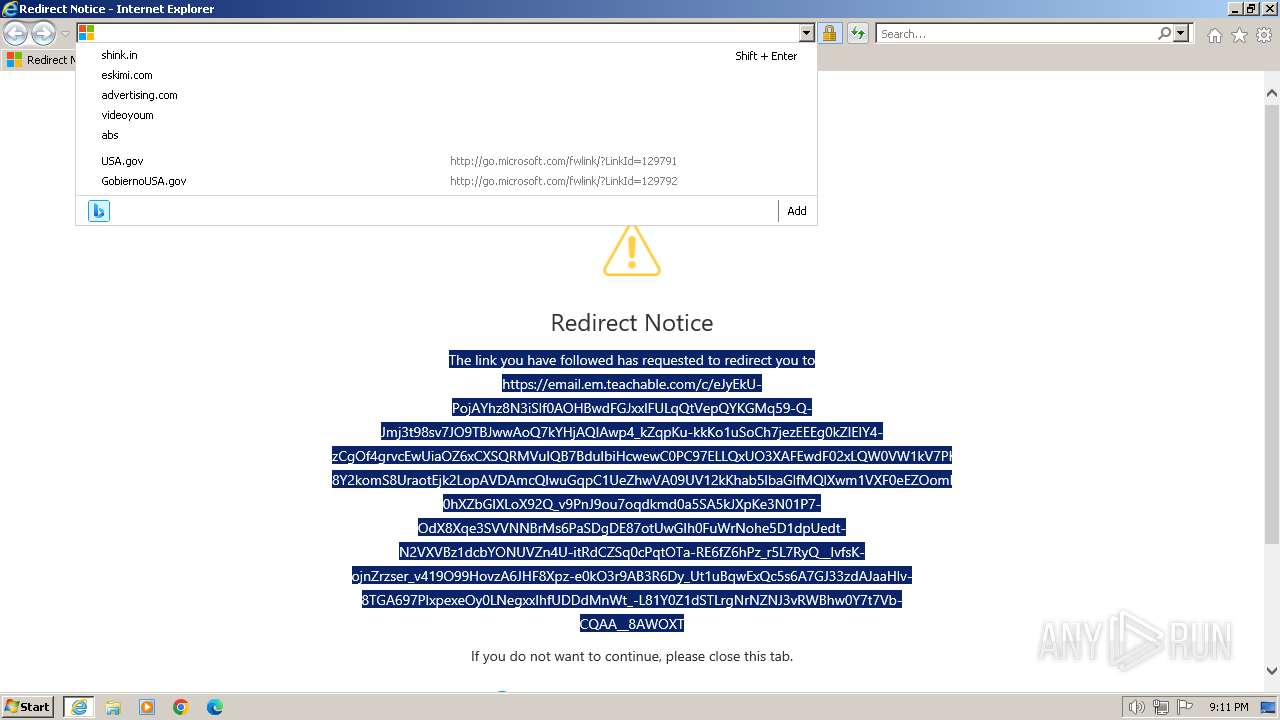Click the 9:11 PM clock
Screen dimensions: 1280x720
(x=1228, y=707)
